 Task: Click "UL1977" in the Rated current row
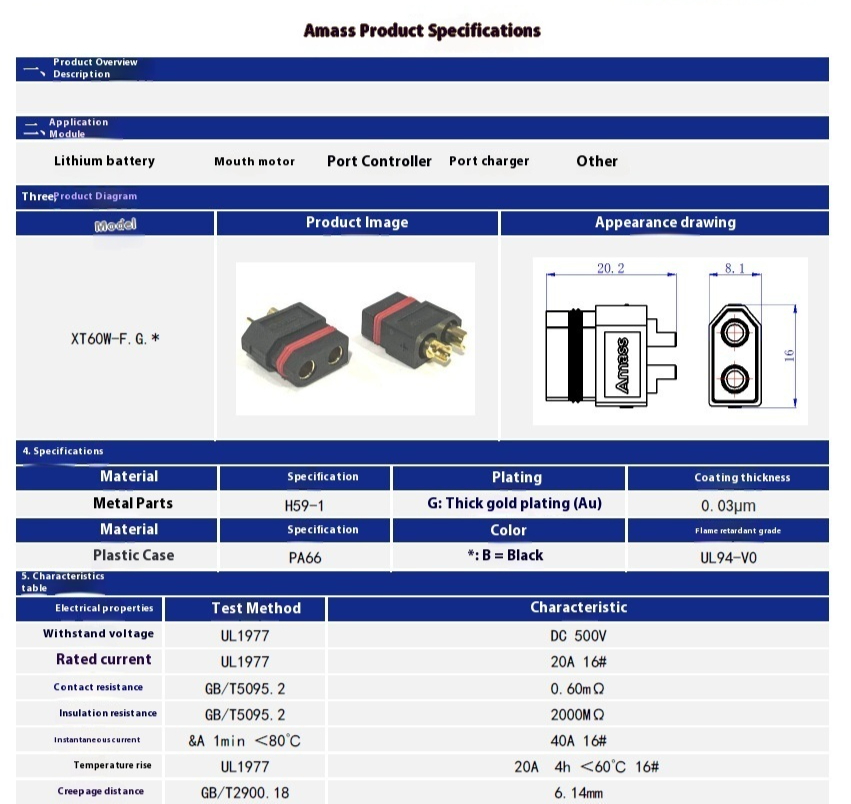click(245, 662)
